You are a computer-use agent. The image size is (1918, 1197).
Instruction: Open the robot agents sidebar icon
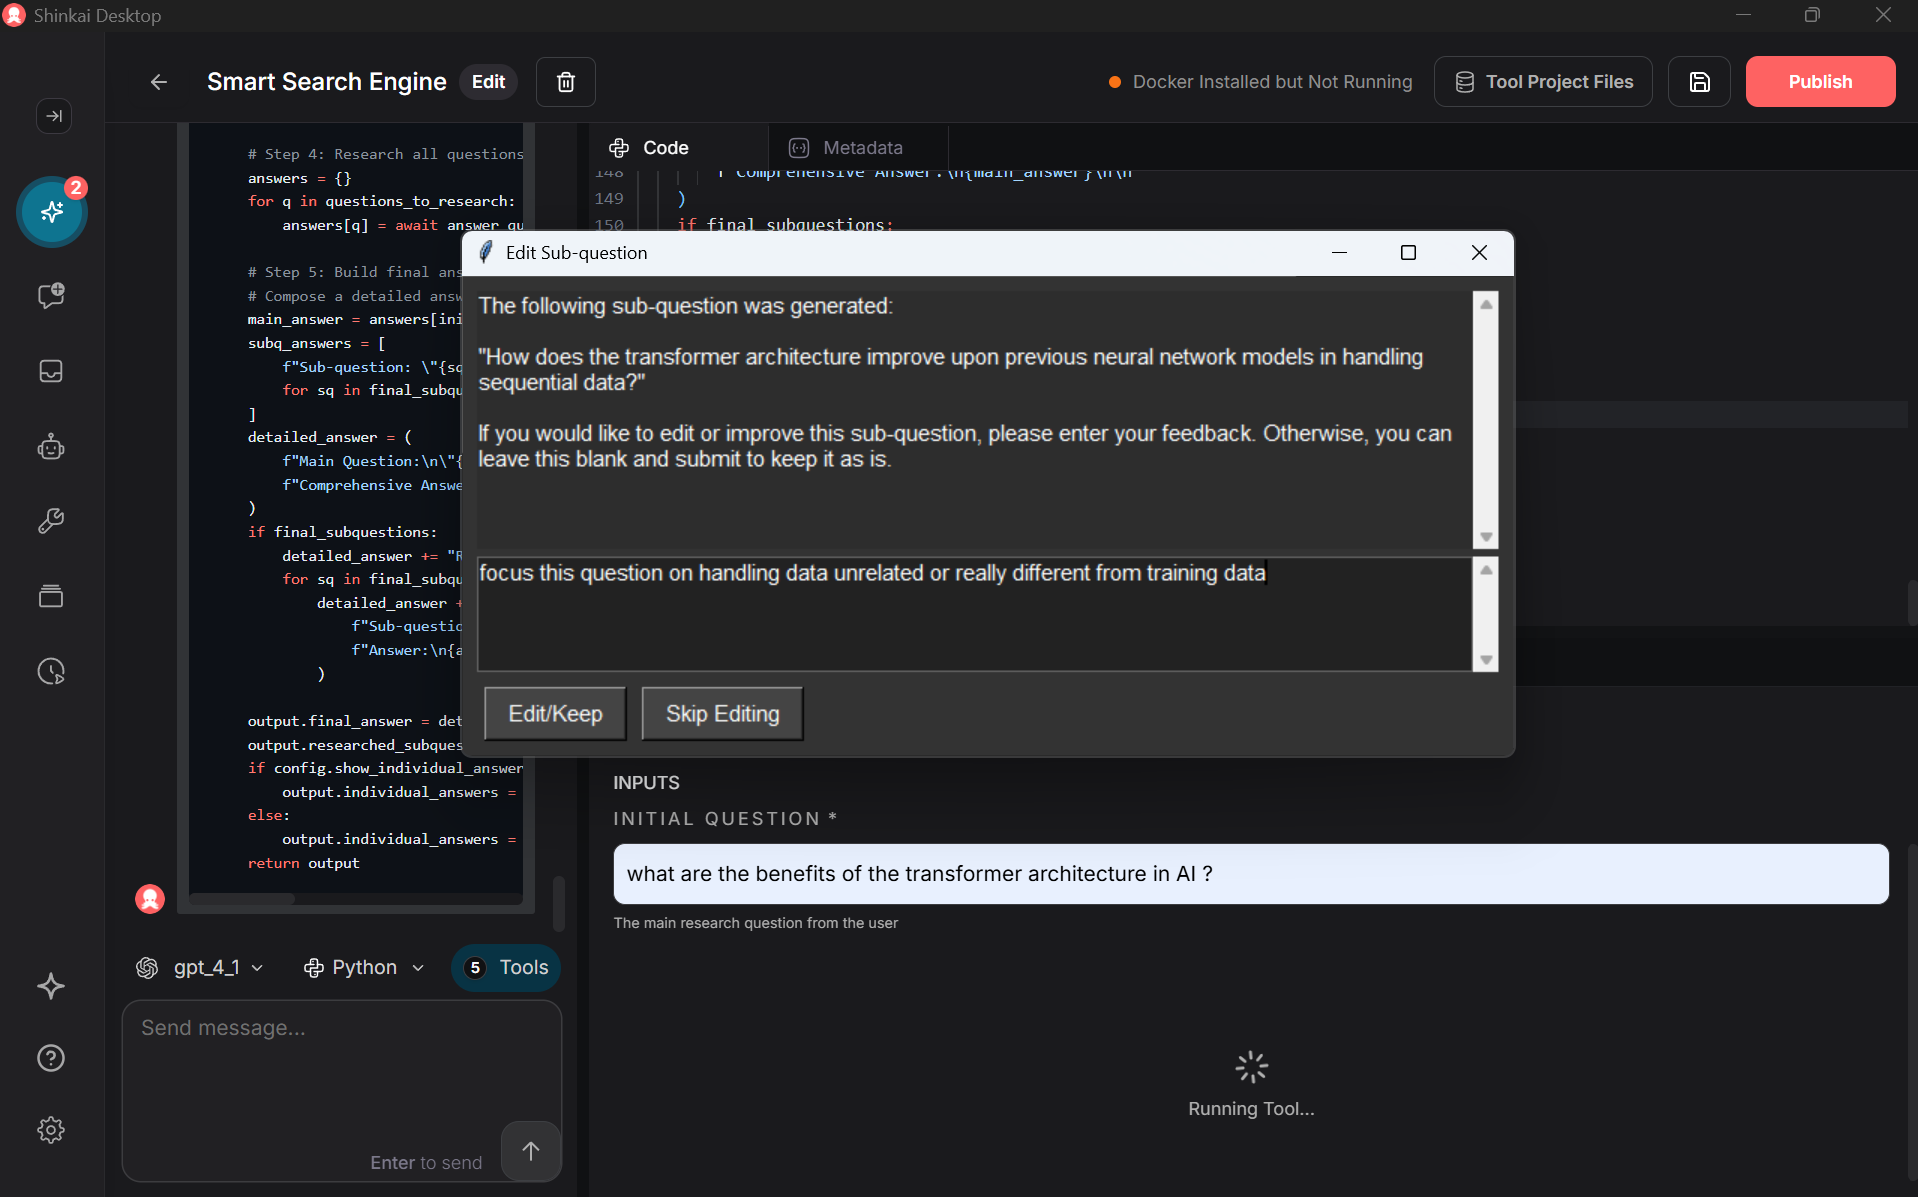(x=51, y=447)
